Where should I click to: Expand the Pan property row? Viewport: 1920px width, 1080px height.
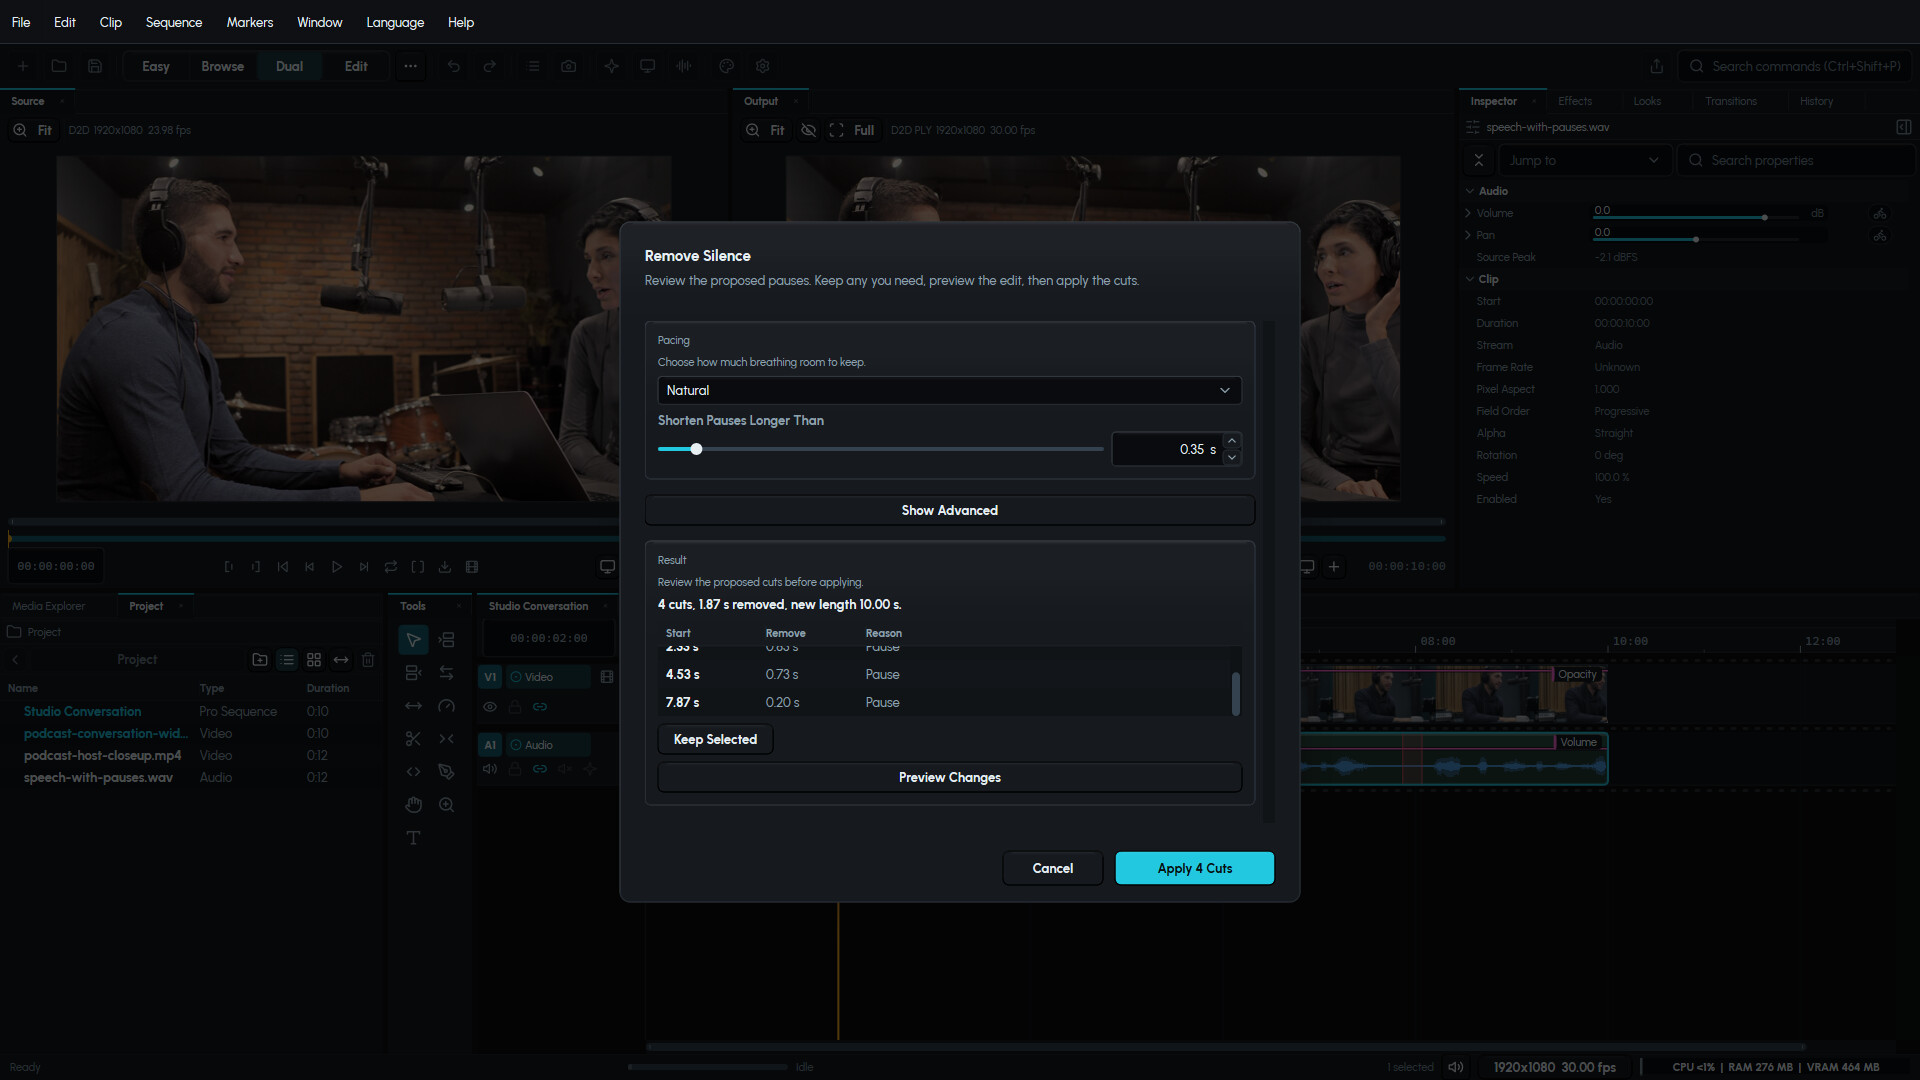tap(1468, 235)
